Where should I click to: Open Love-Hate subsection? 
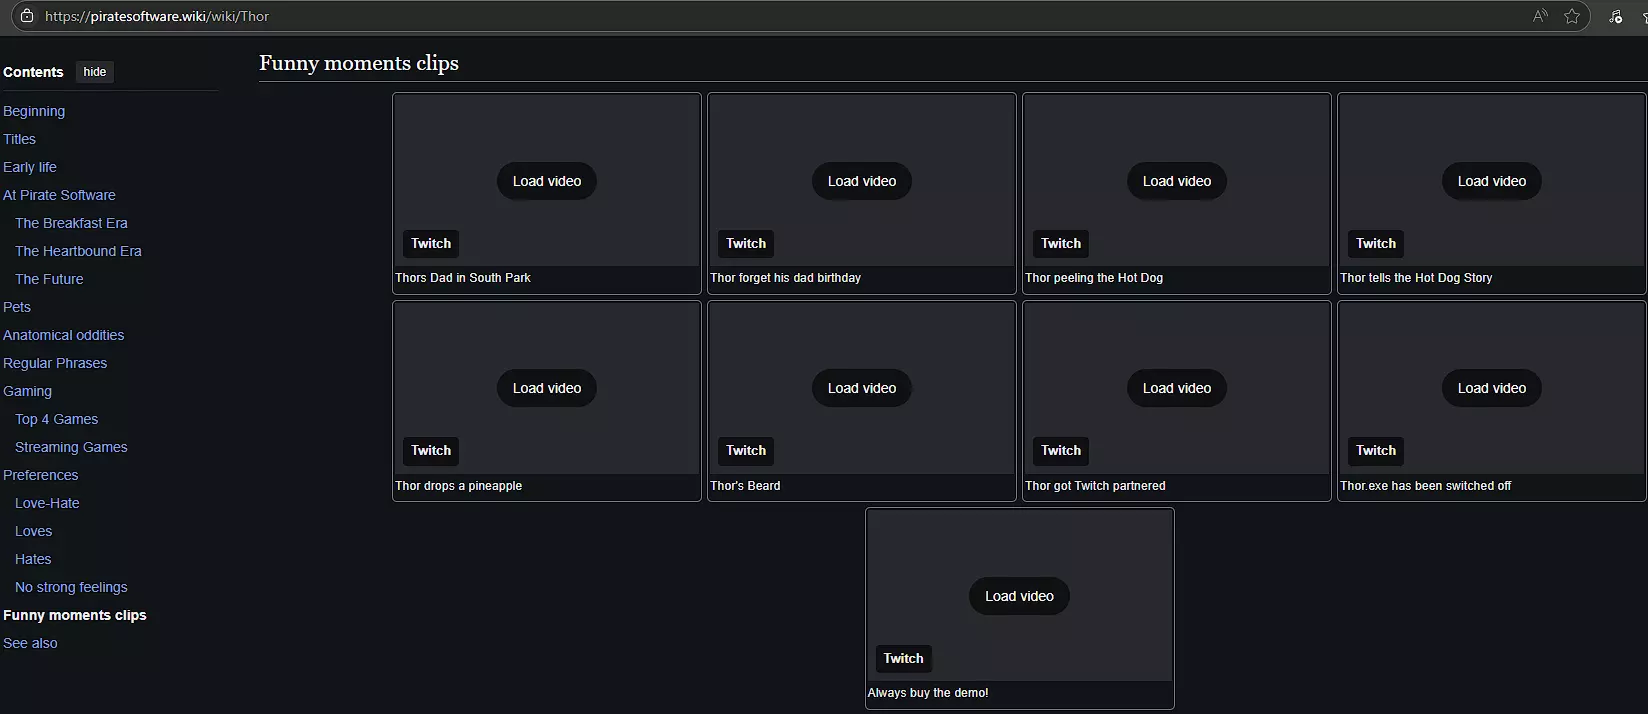click(47, 503)
